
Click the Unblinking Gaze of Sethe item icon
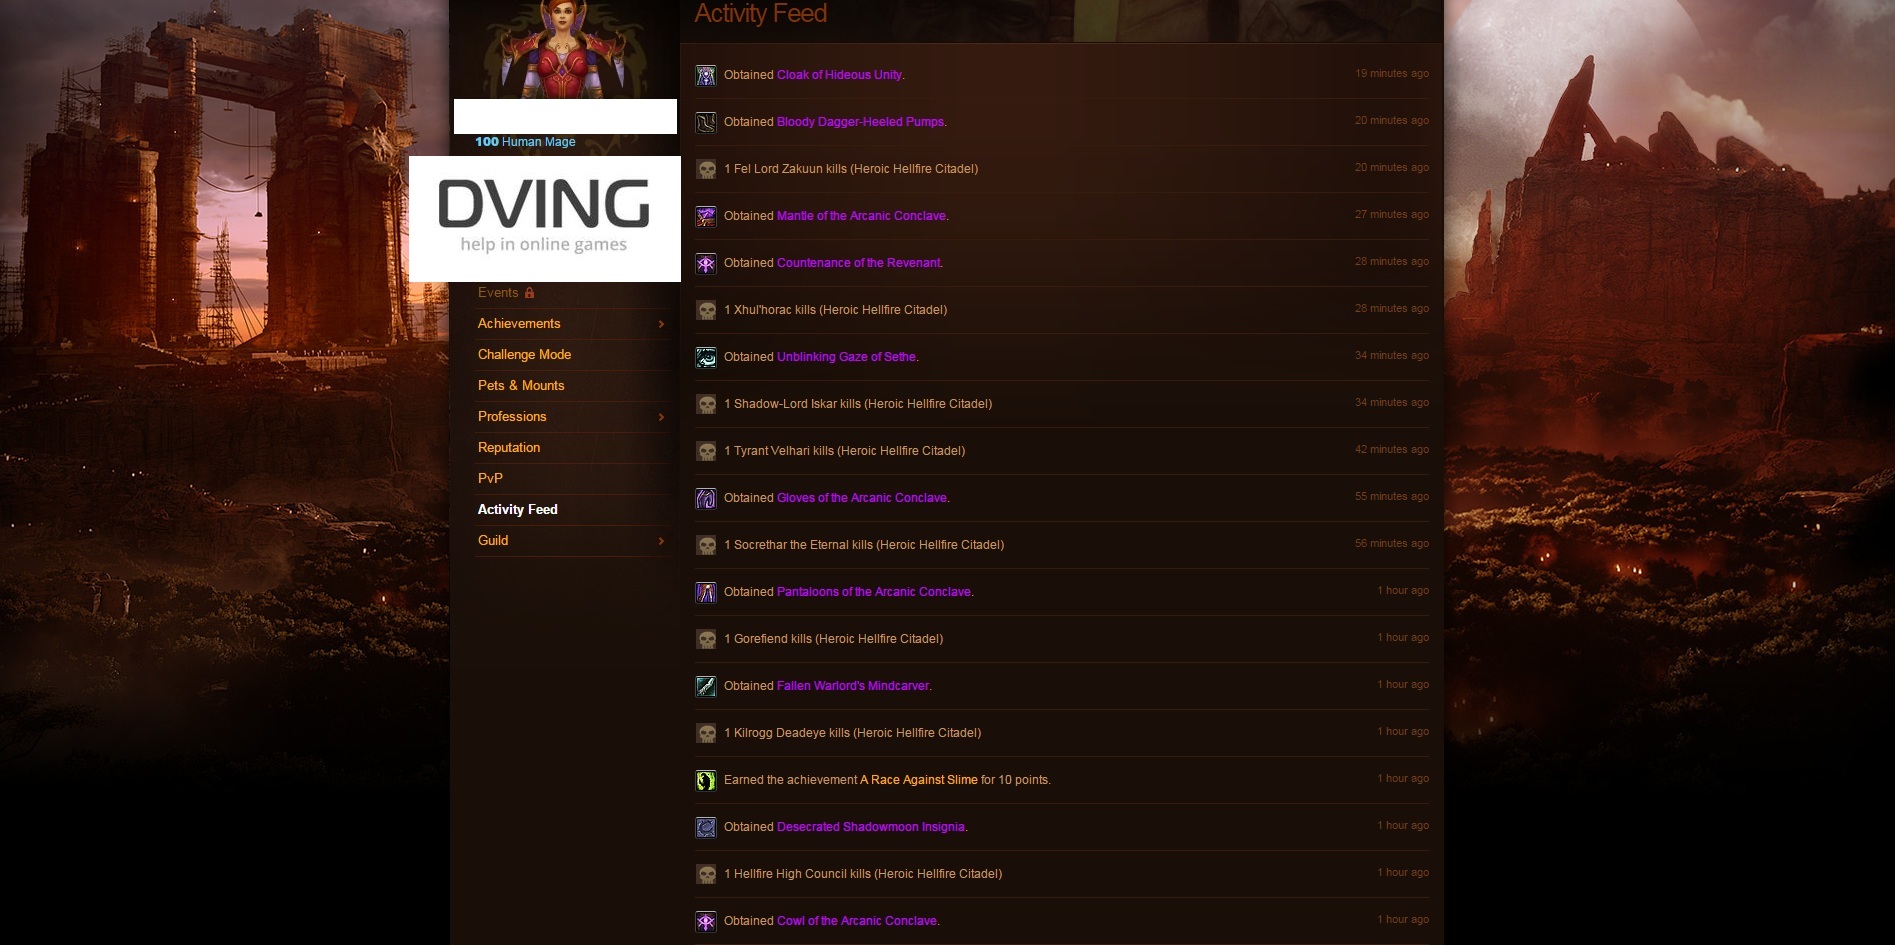tap(706, 357)
